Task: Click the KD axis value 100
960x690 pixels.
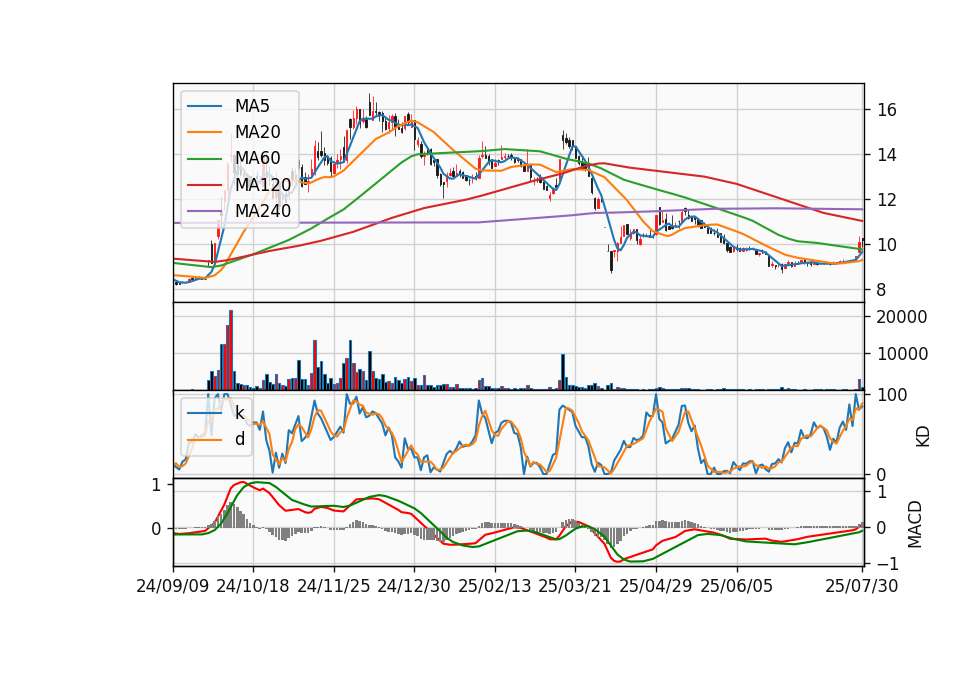Action: coord(892,395)
